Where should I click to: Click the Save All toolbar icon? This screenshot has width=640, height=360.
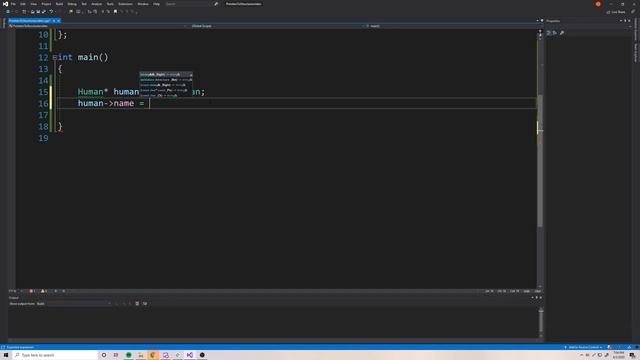[x=44, y=12]
